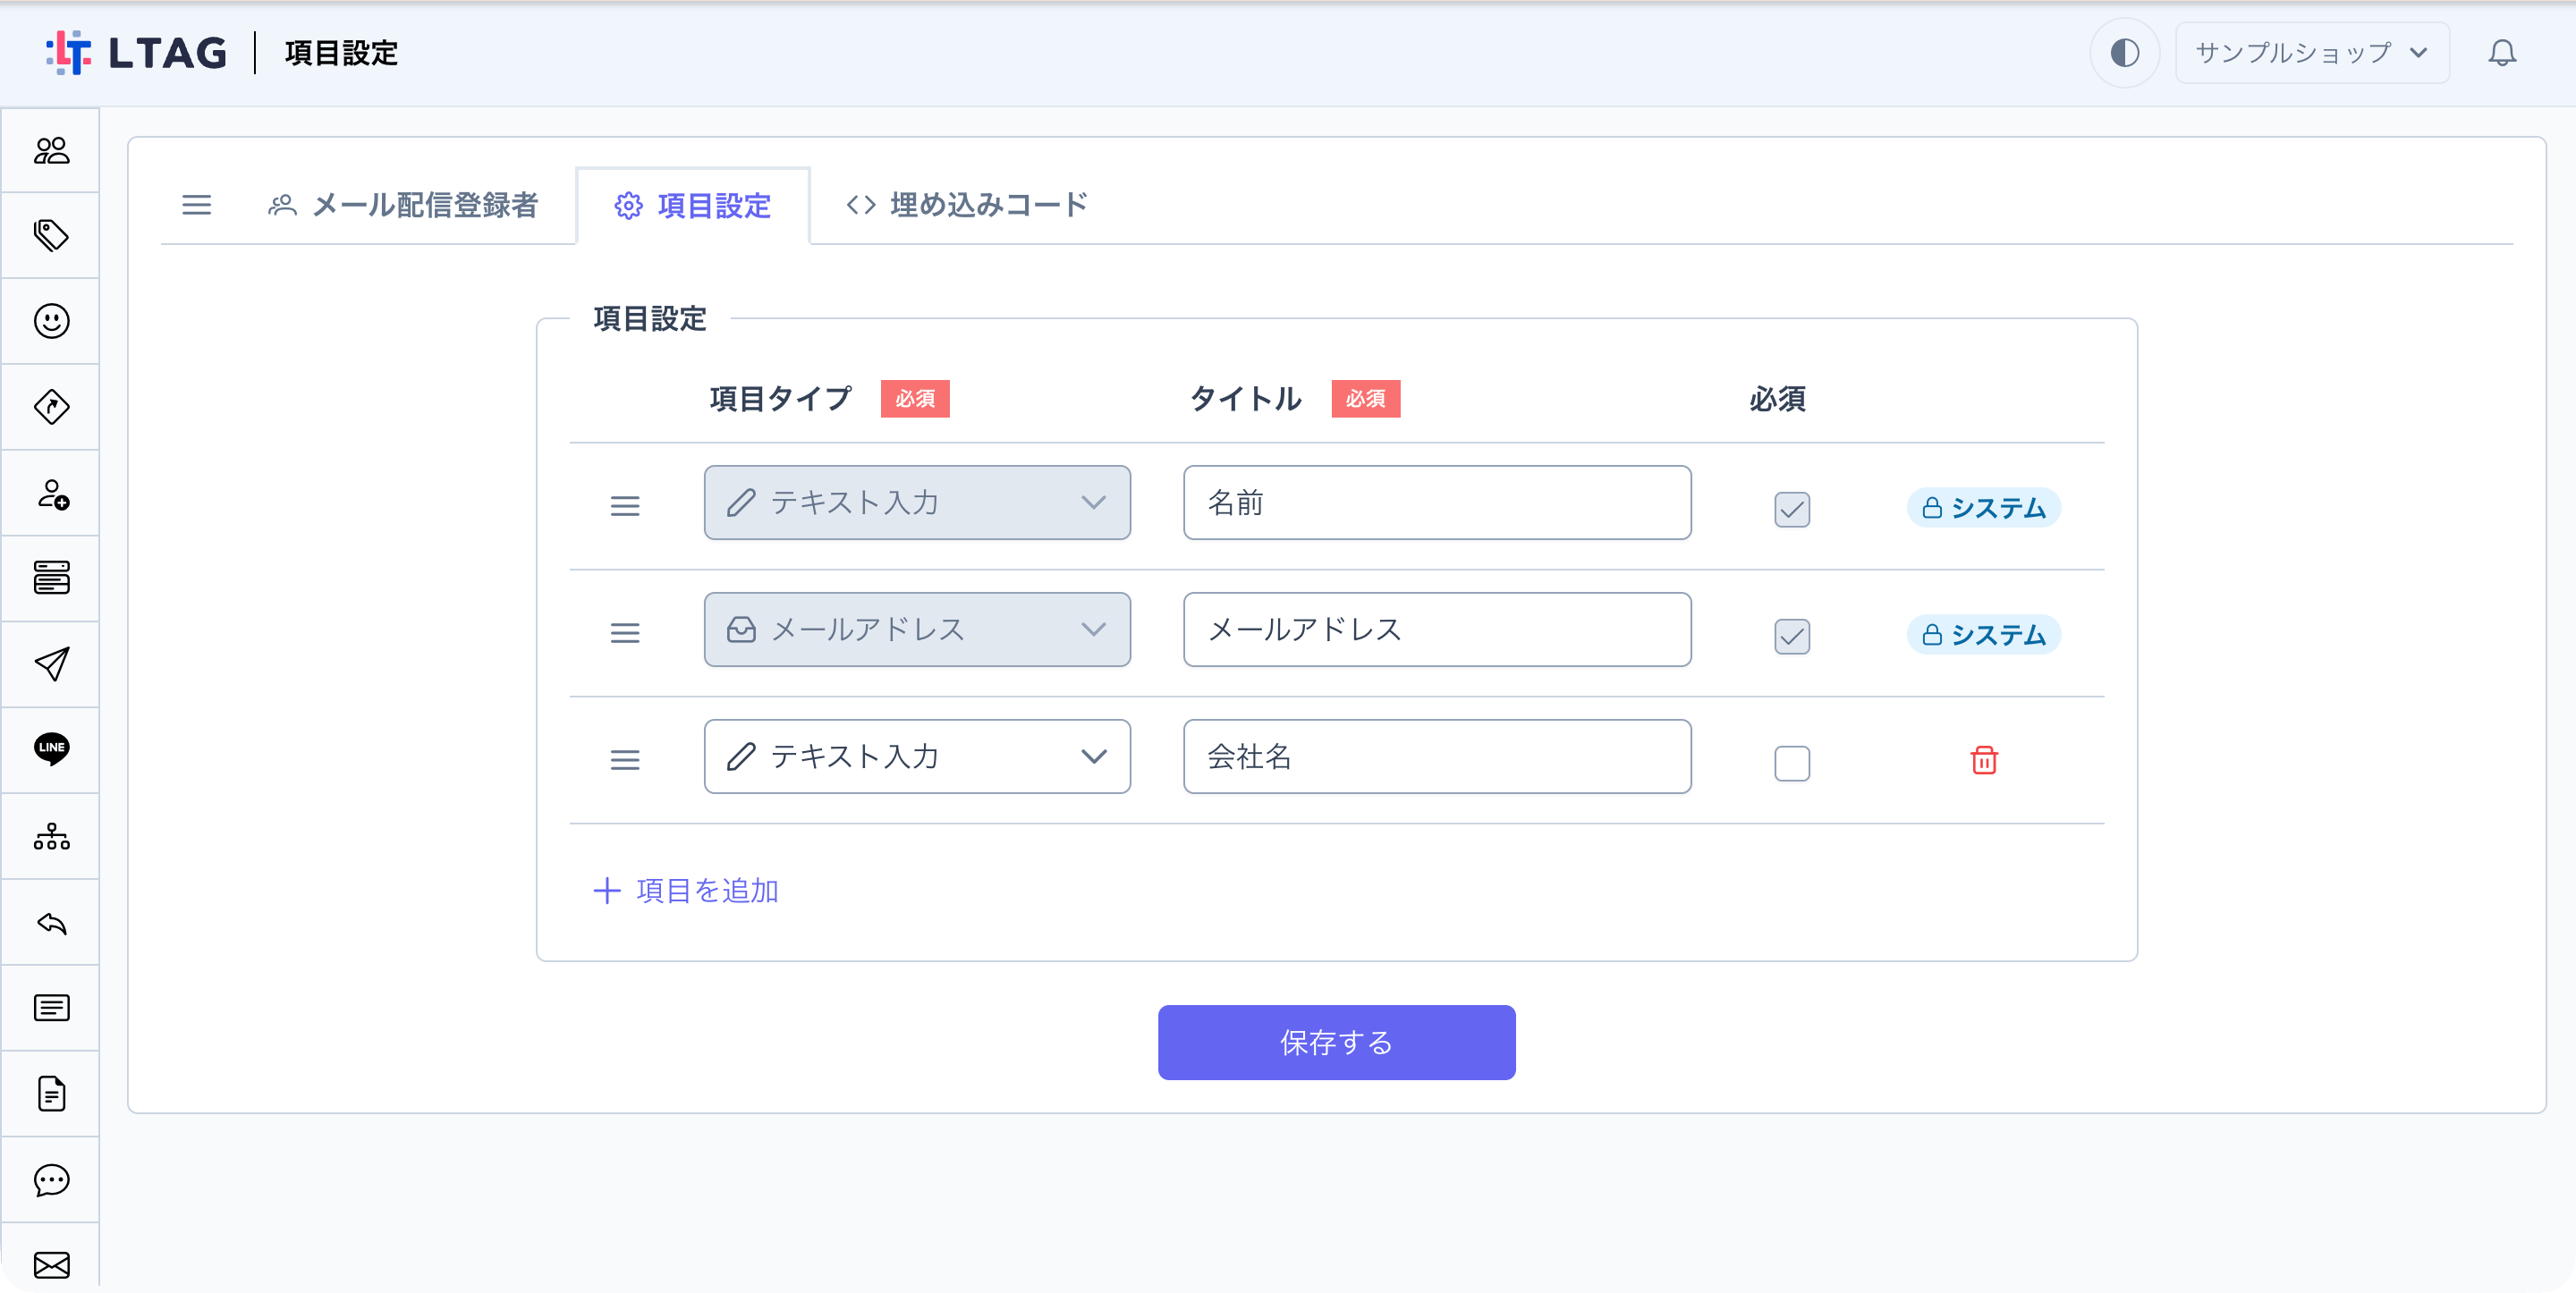The height and width of the screenshot is (1293, 2576).
Task: Open type dropdown in 名前 row
Action: coord(917,503)
